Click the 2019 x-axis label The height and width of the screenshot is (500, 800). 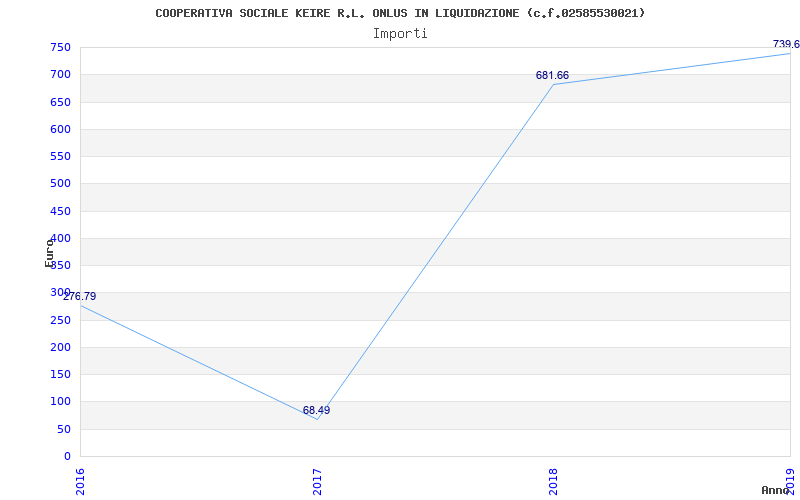click(x=789, y=480)
